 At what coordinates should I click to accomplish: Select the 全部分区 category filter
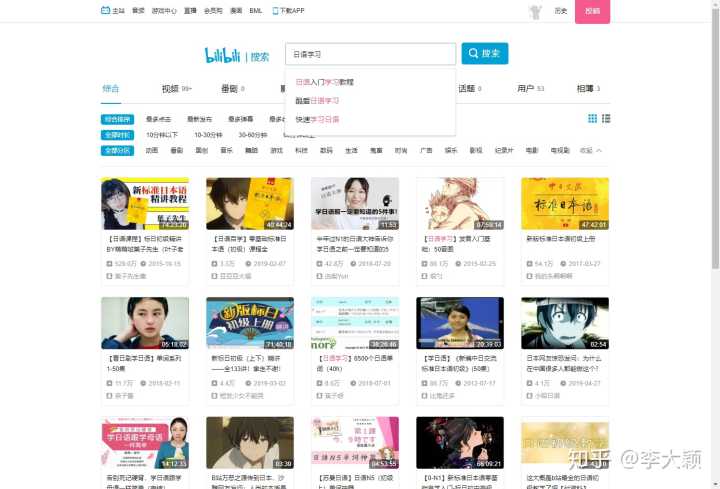click(x=118, y=150)
